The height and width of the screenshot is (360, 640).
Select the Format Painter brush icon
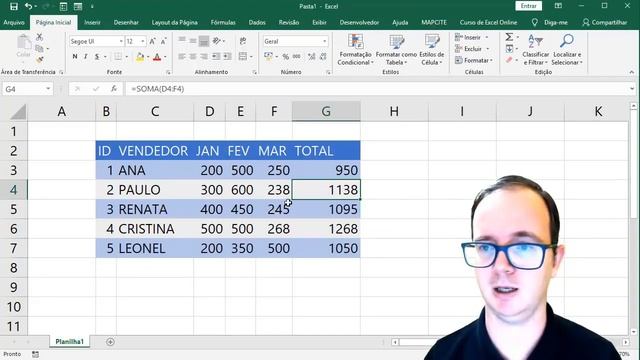(40, 60)
